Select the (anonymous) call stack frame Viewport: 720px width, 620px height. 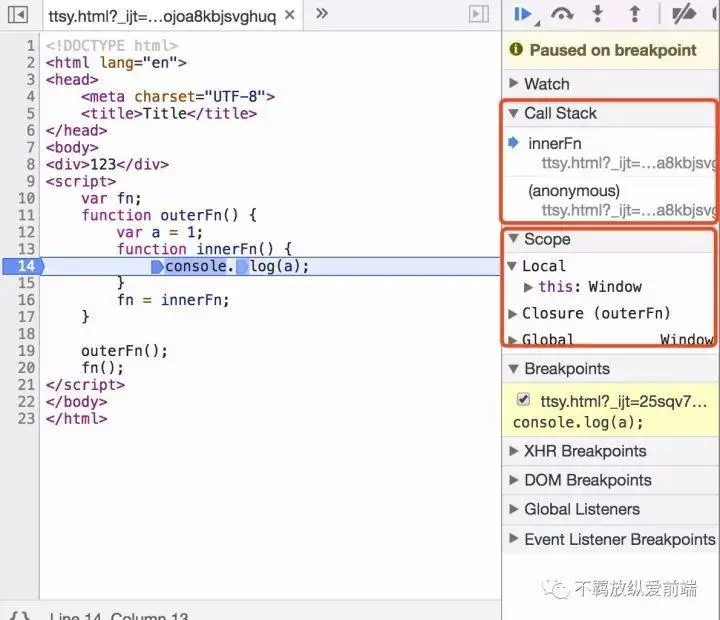[x=609, y=200]
